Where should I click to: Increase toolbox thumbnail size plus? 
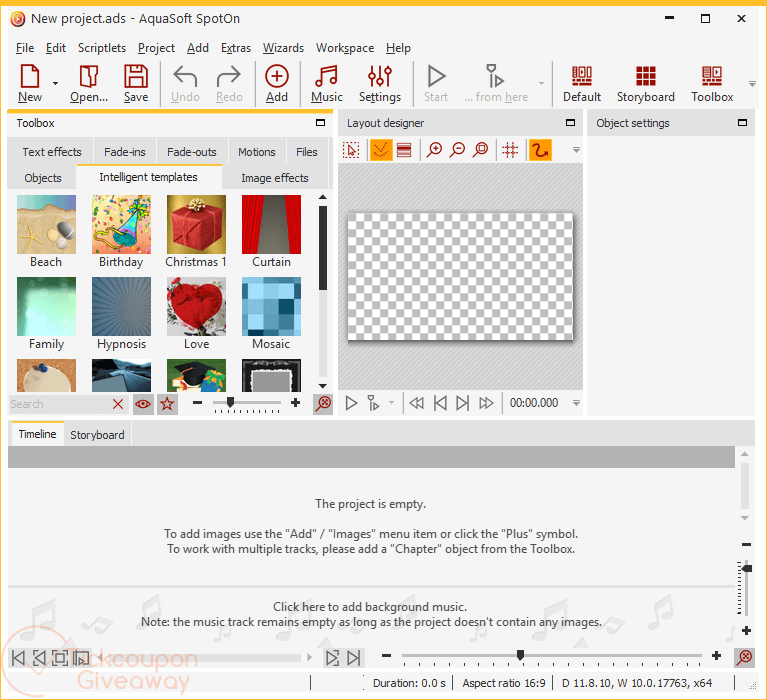295,403
